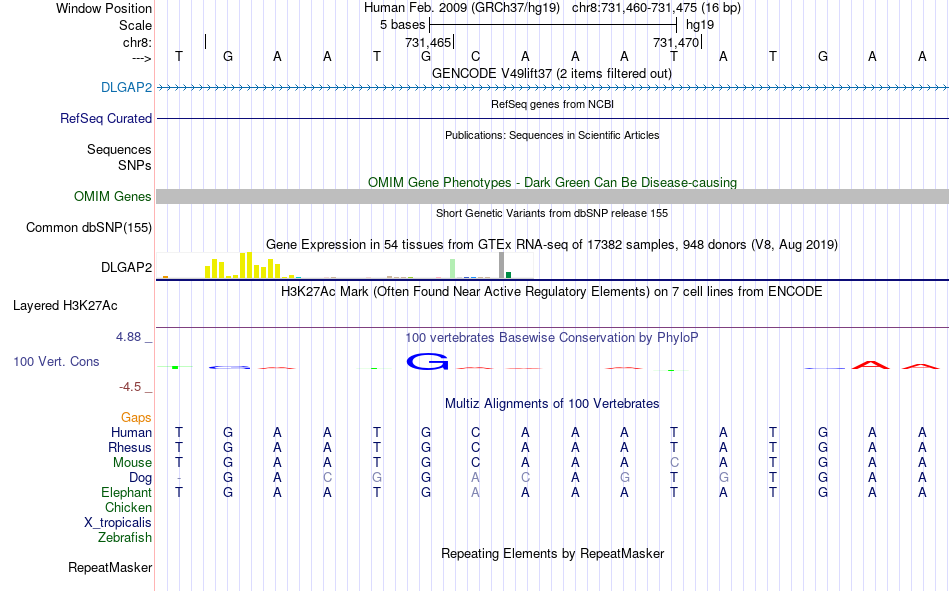Click the gray OMIM Genes bar
Screen dimensions: 950x591
tap(552, 196)
